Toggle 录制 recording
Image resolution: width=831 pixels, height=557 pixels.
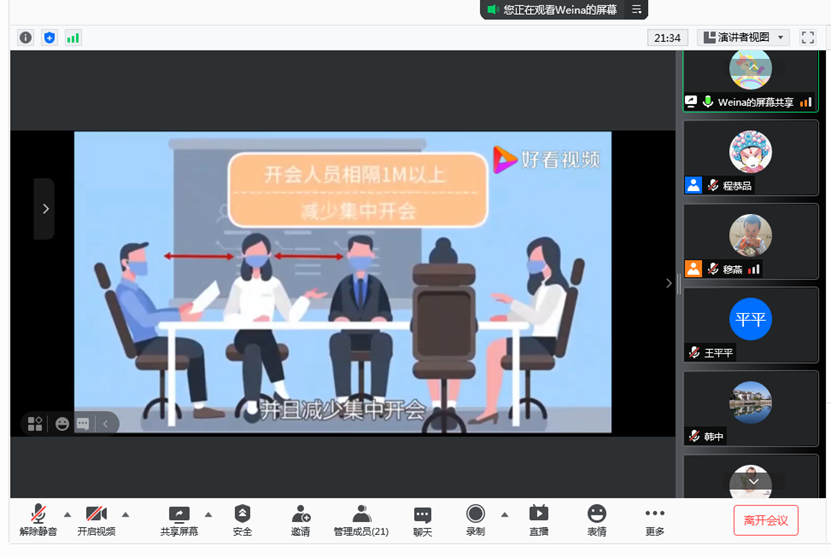[475, 520]
